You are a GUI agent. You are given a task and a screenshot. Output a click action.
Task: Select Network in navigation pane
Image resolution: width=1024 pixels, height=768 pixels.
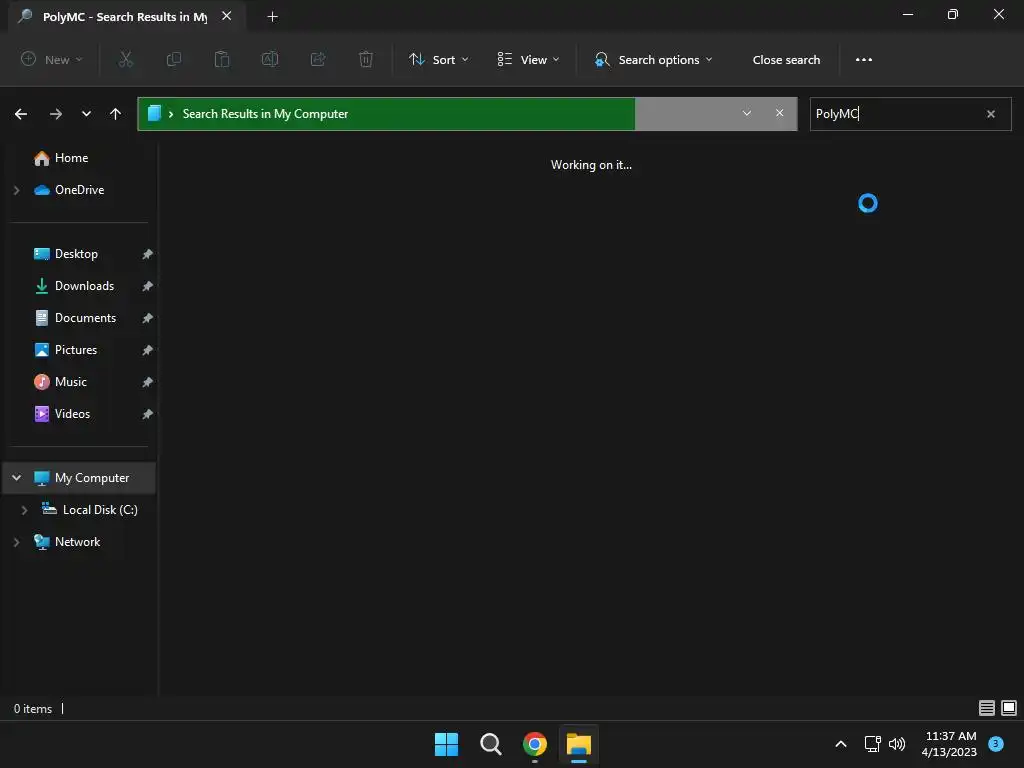67,541
